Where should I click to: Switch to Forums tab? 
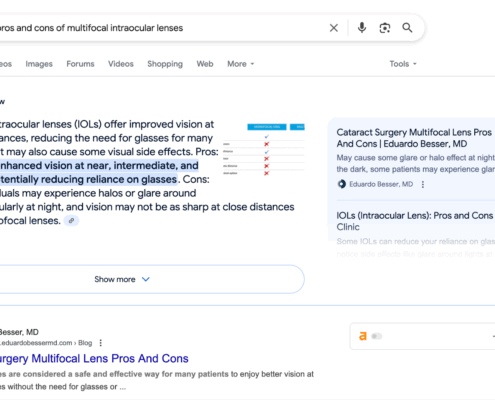click(x=80, y=64)
